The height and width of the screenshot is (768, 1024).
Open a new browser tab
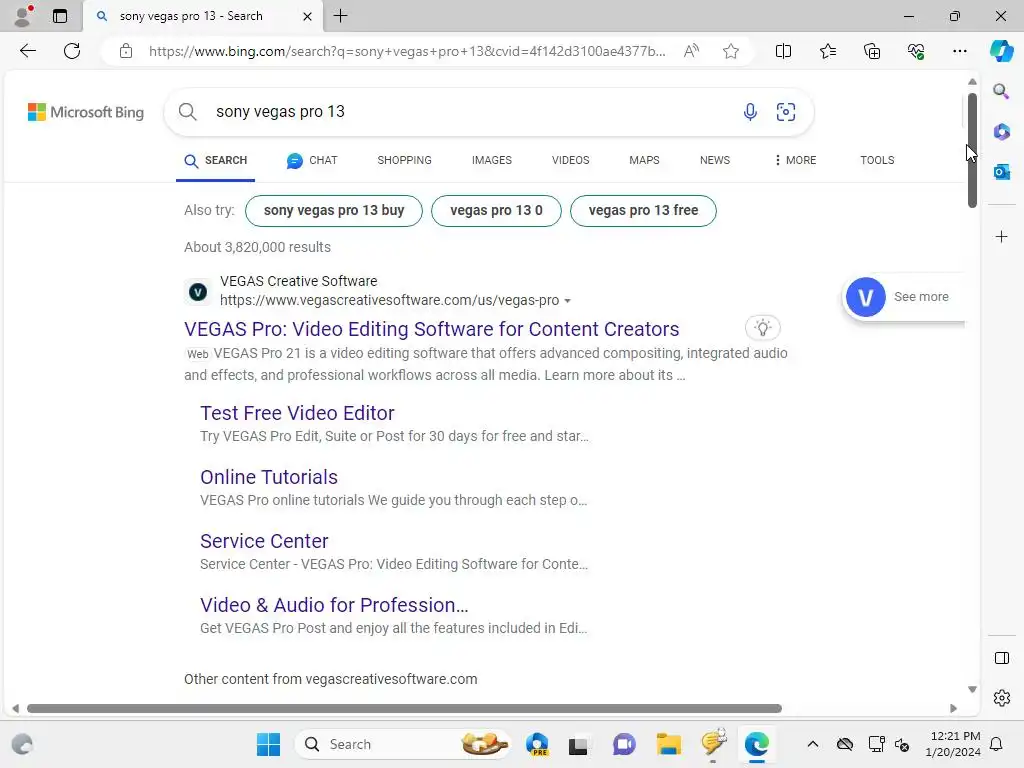click(340, 16)
